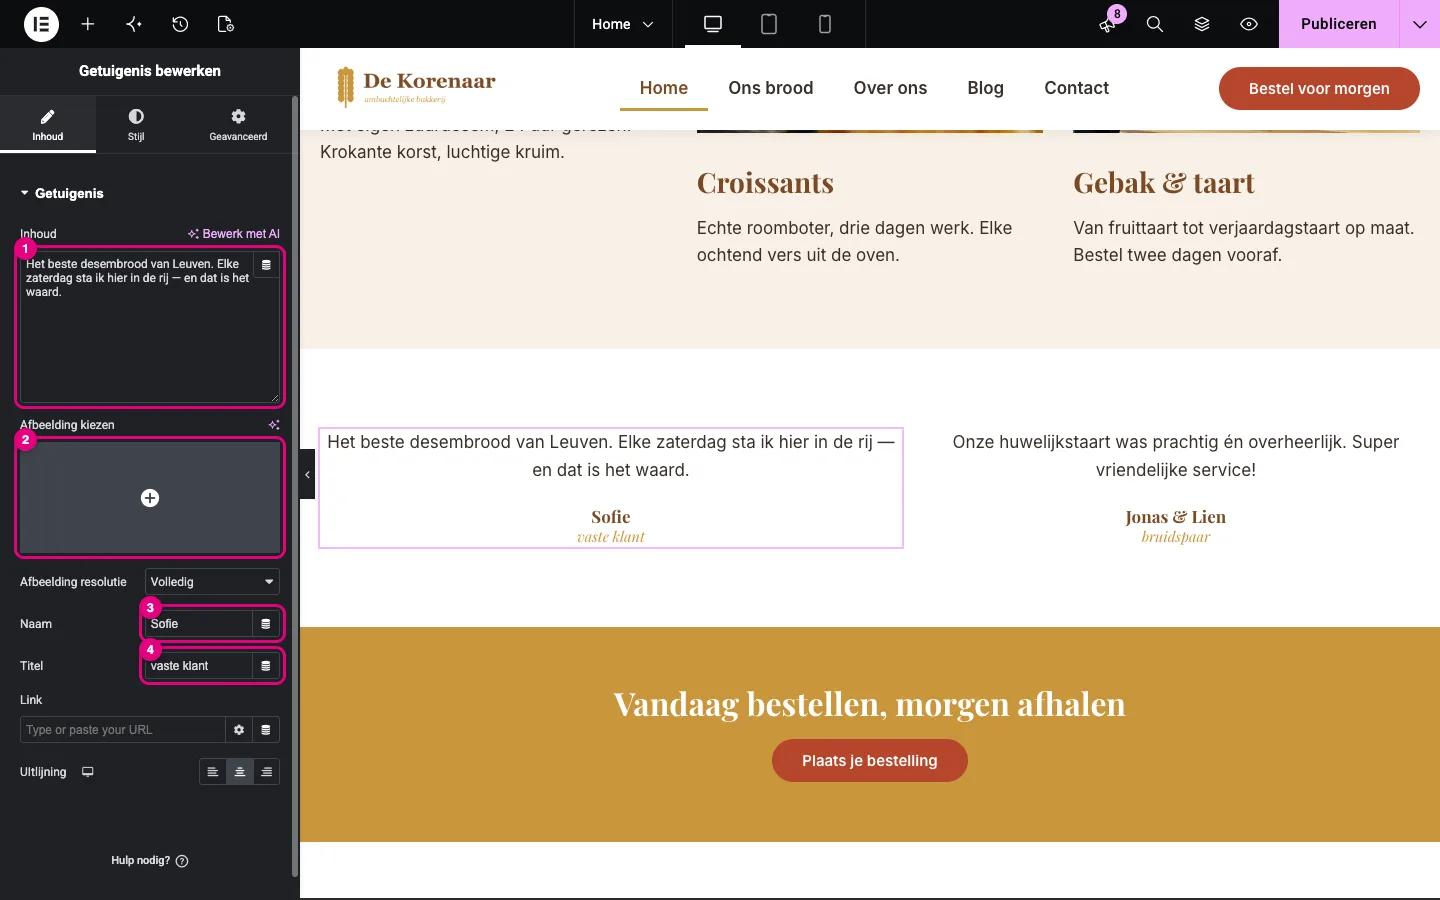Click the Publiceren button
The width and height of the screenshot is (1440, 900).
click(x=1338, y=24)
